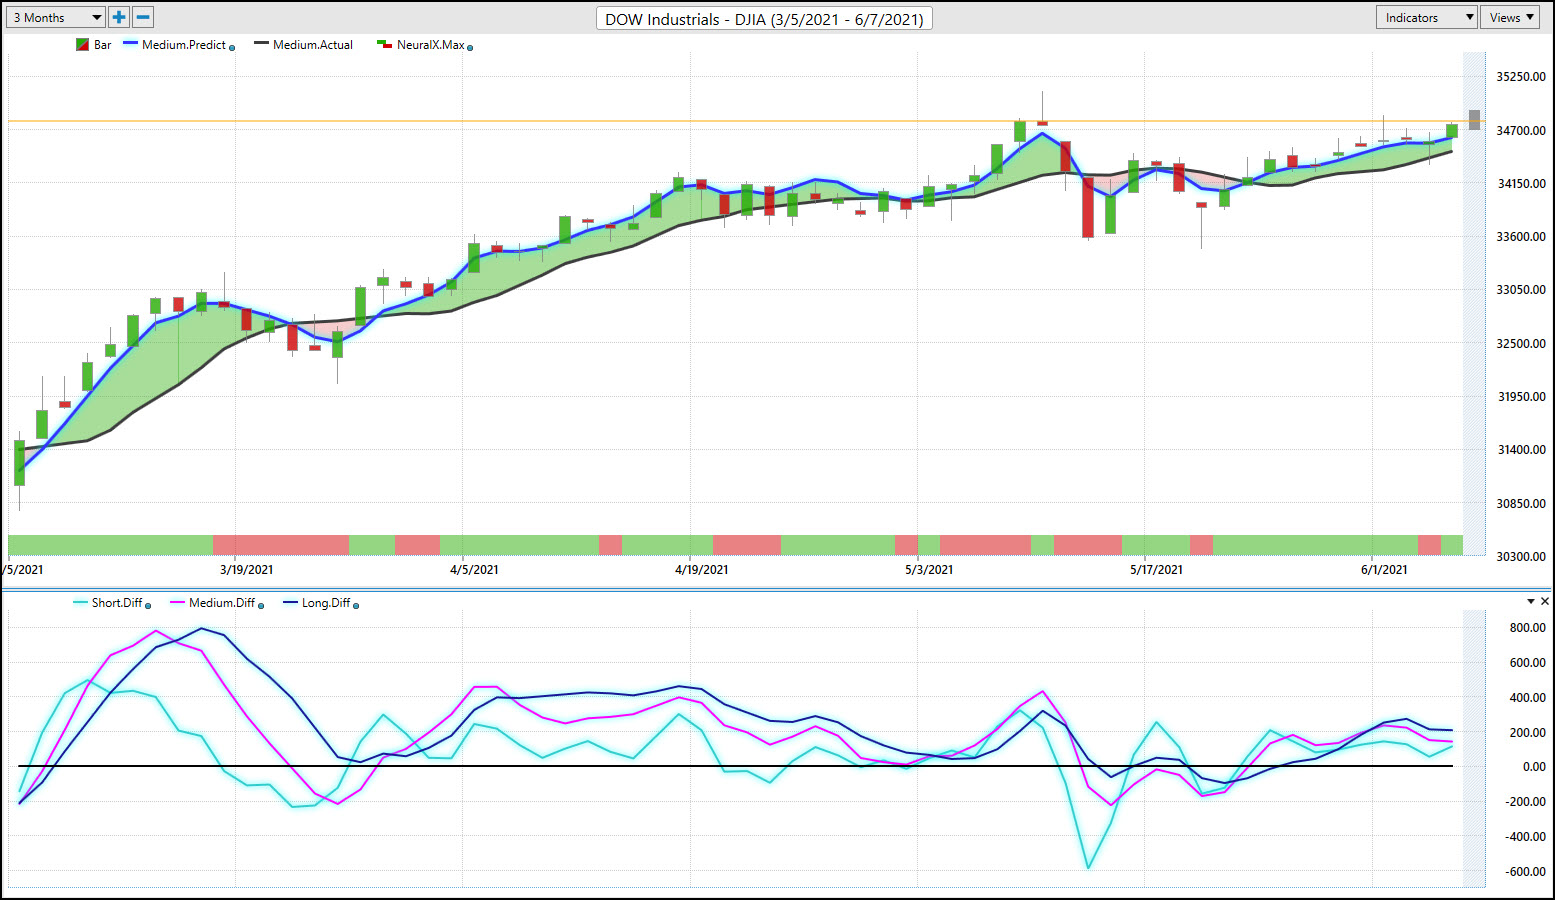
Task: Click the 30300.00 price axis label
Action: tap(1521, 557)
